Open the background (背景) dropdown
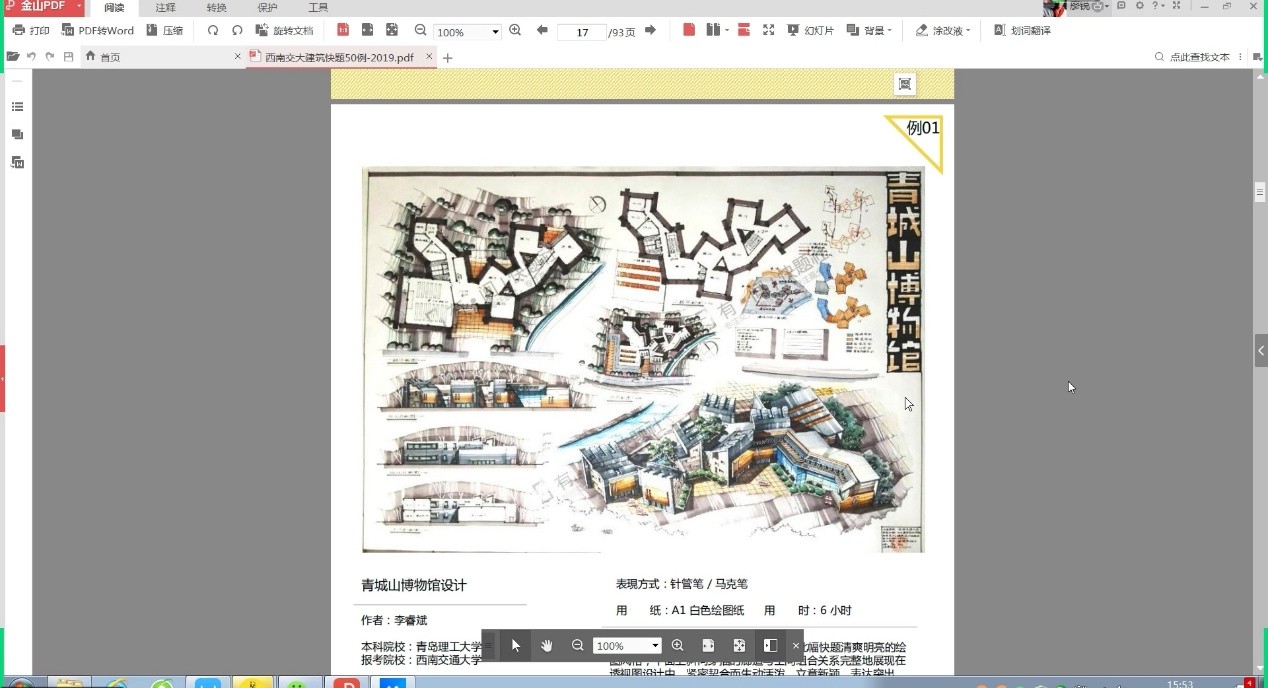 pos(869,31)
